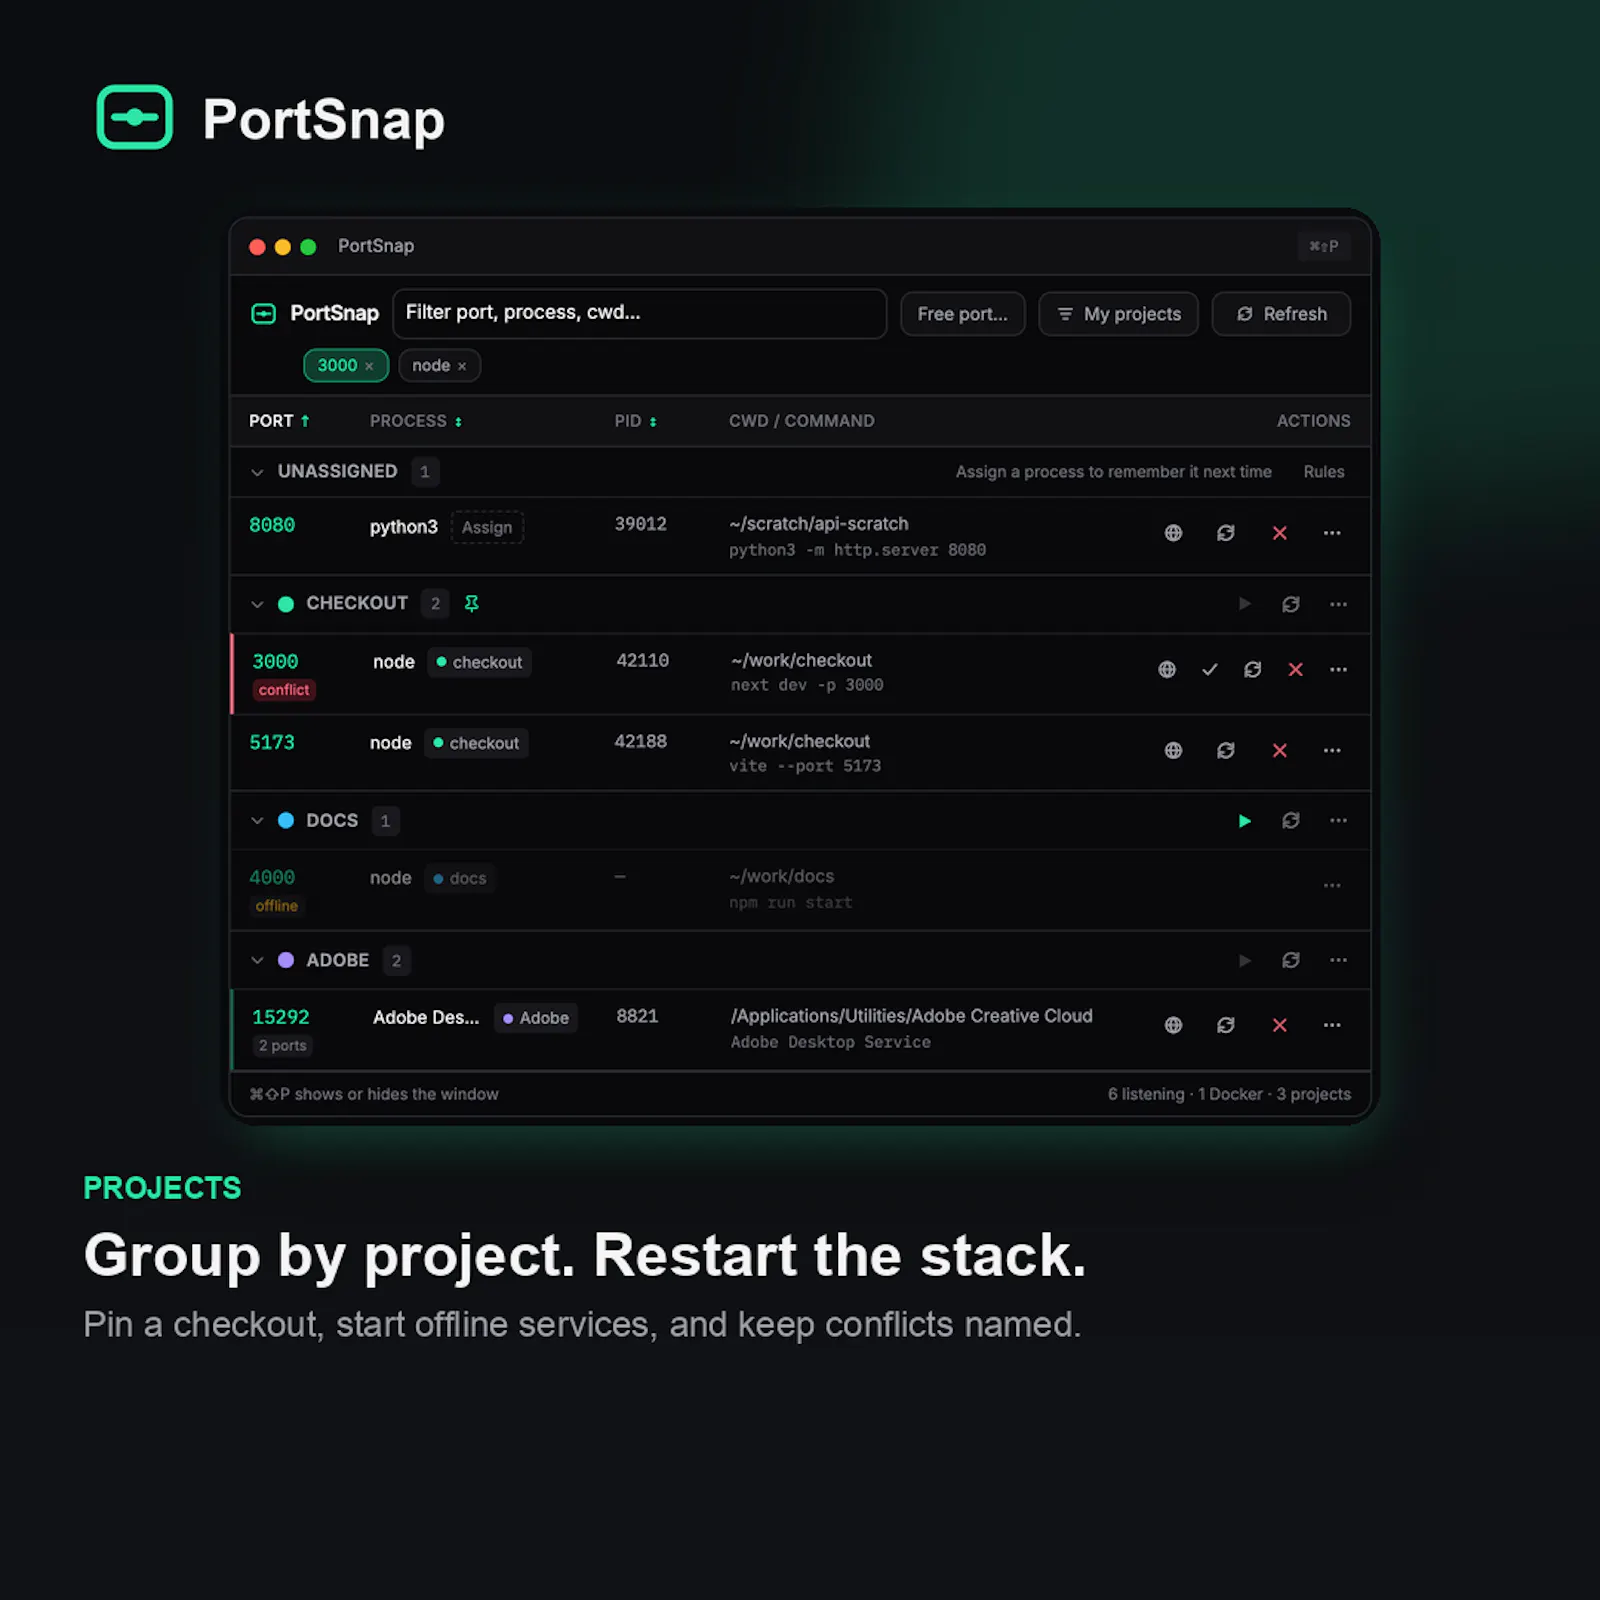1600x1600 pixels.
Task: Kill the process on port 8080
Action: 1279,533
